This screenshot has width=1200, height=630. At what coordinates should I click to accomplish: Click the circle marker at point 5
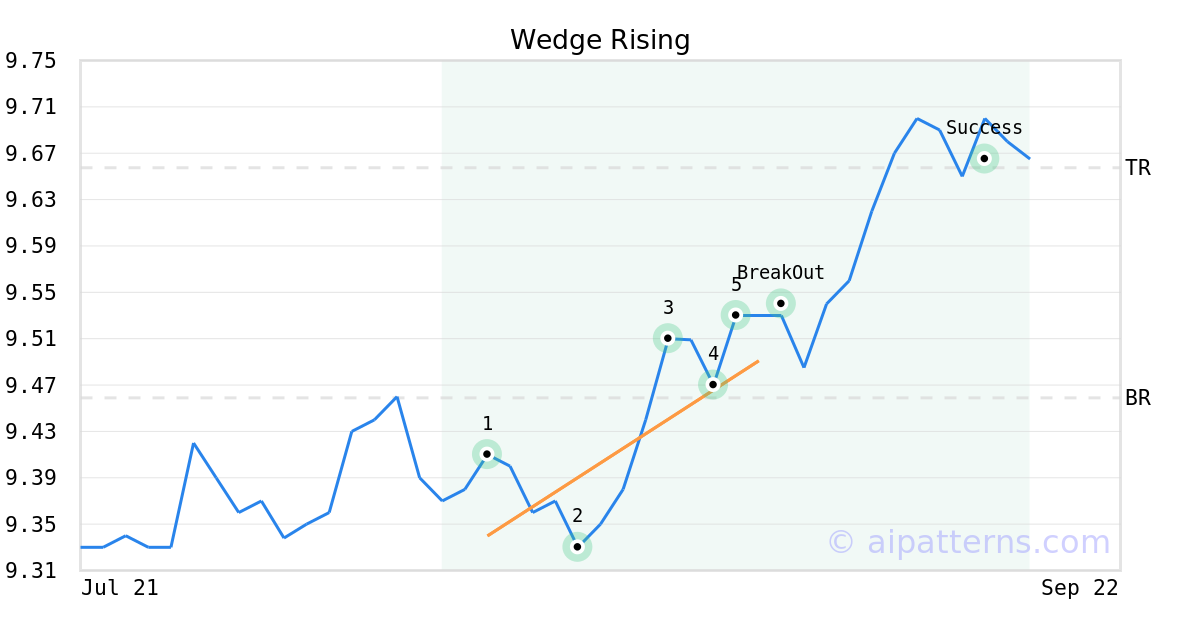click(736, 315)
